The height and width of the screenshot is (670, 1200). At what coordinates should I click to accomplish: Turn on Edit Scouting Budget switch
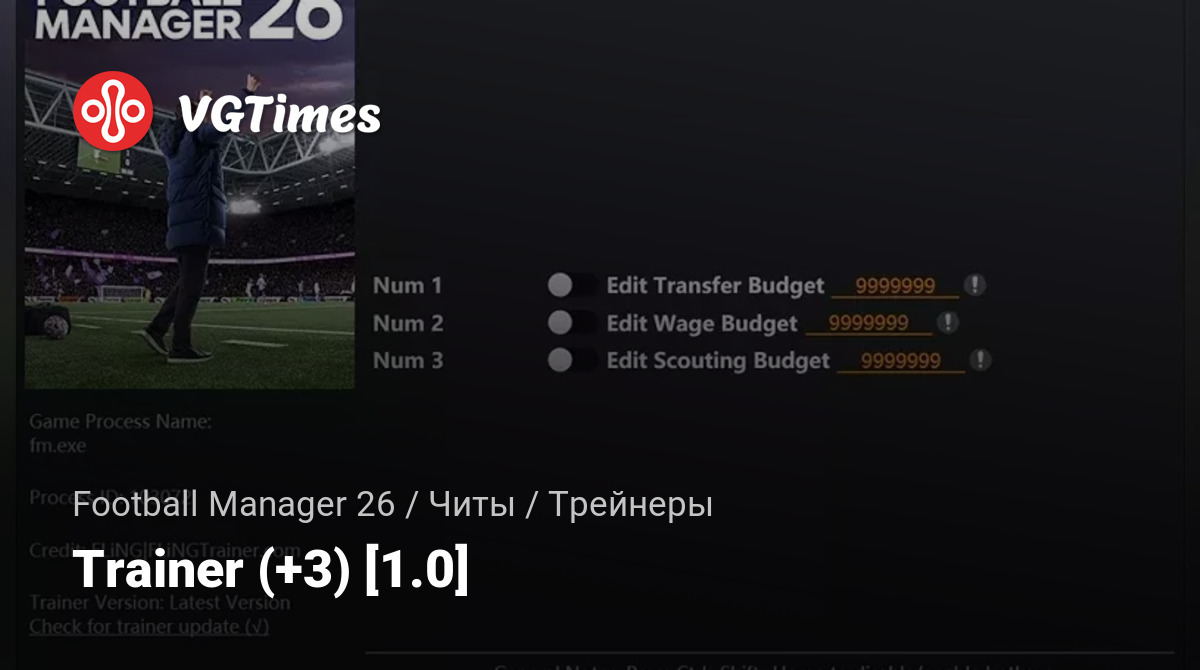(572, 360)
